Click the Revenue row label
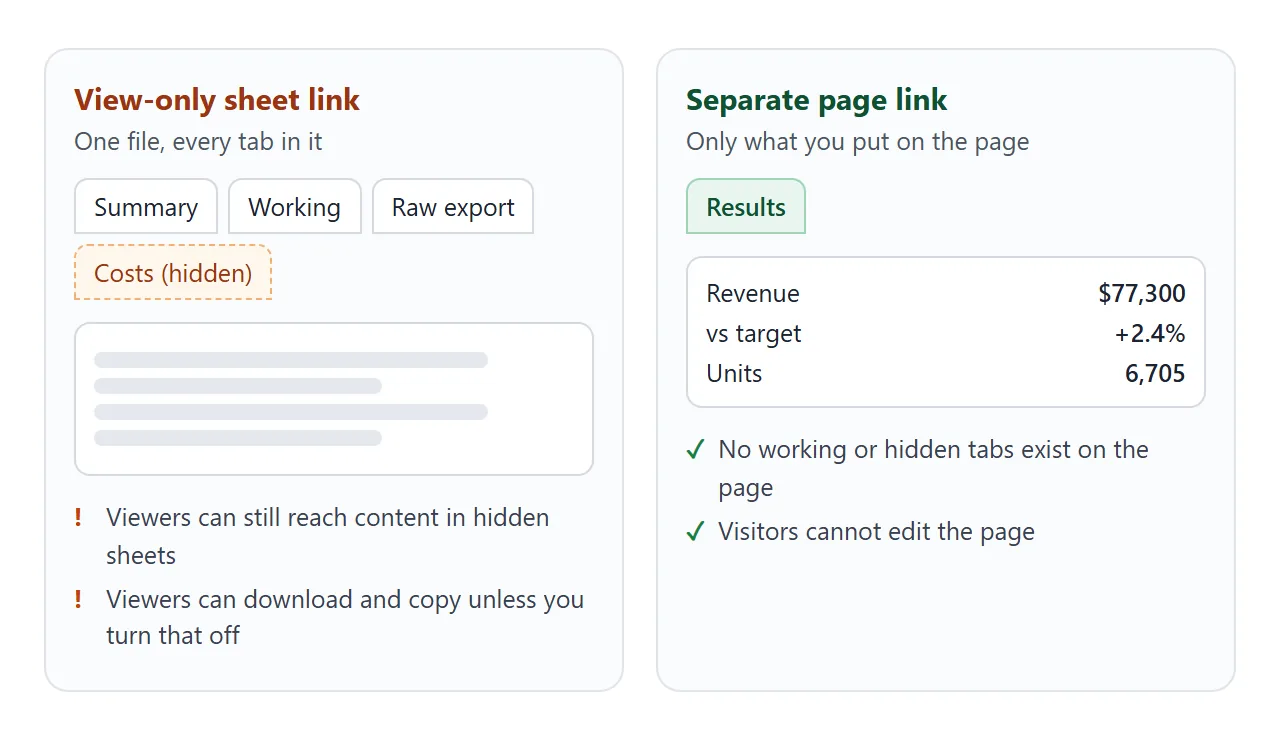 click(753, 294)
